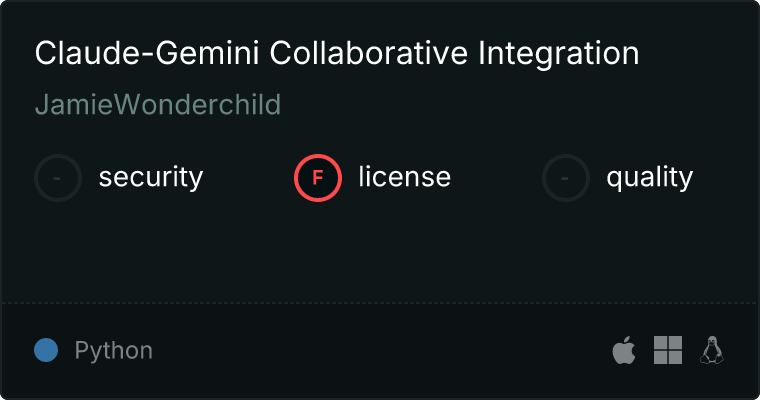Click the security grade badge circle
The height and width of the screenshot is (400, 760).
[58, 178]
